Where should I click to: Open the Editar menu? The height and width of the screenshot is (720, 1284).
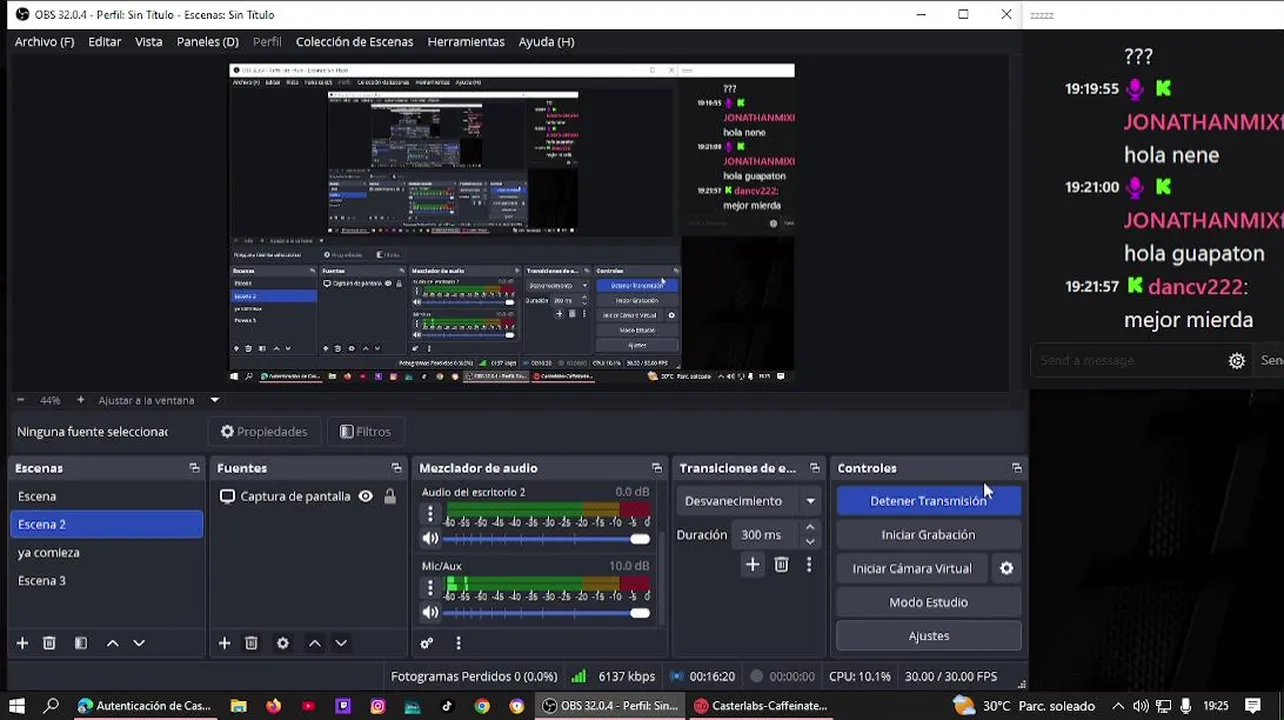click(x=104, y=42)
